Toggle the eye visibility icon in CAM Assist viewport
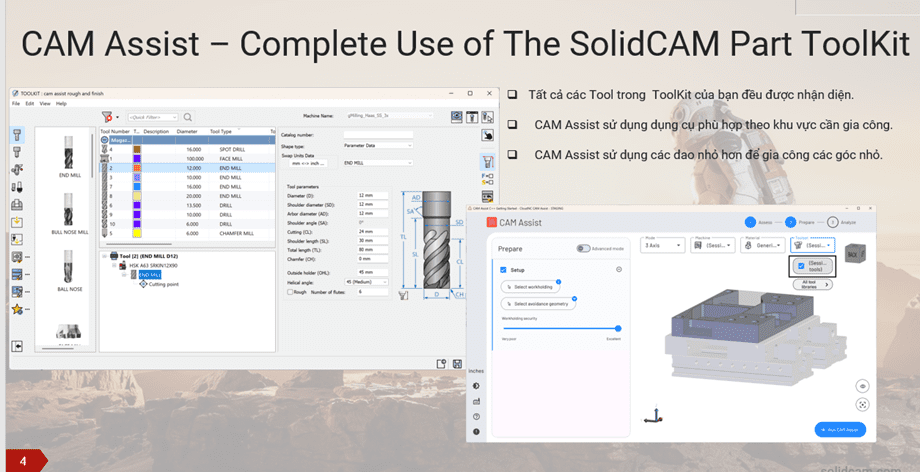This screenshot has height=472, width=920. (x=862, y=386)
